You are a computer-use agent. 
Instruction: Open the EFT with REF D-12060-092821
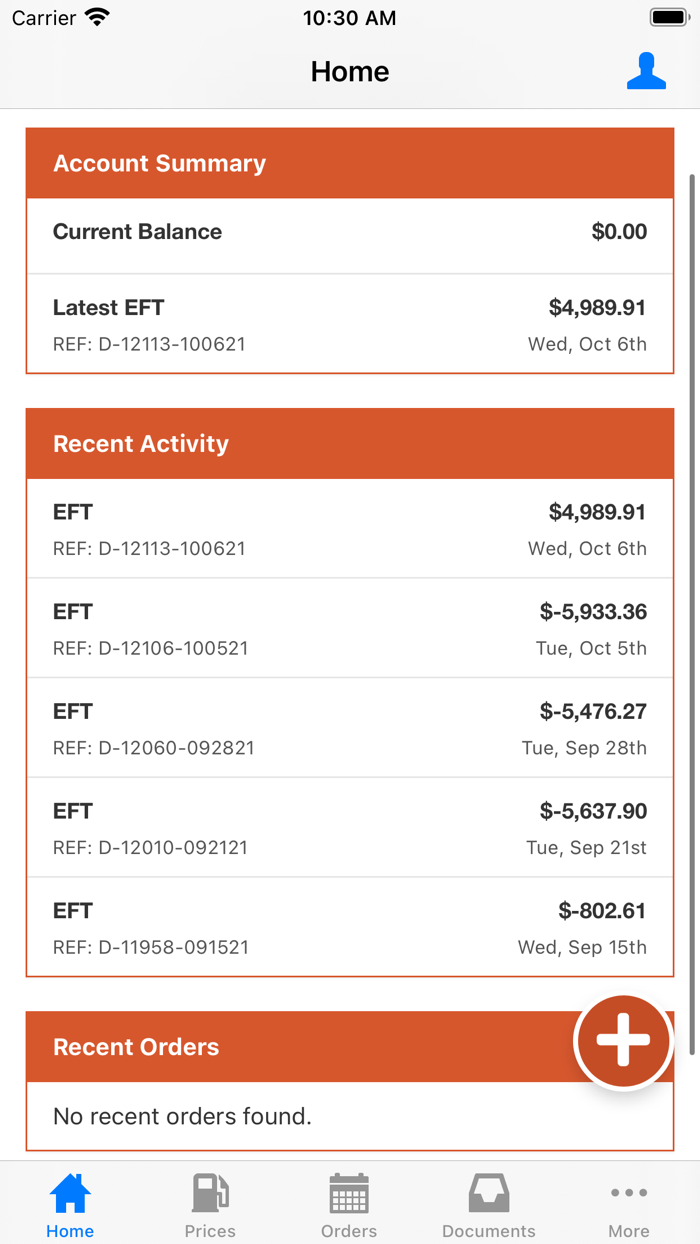(349, 728)
